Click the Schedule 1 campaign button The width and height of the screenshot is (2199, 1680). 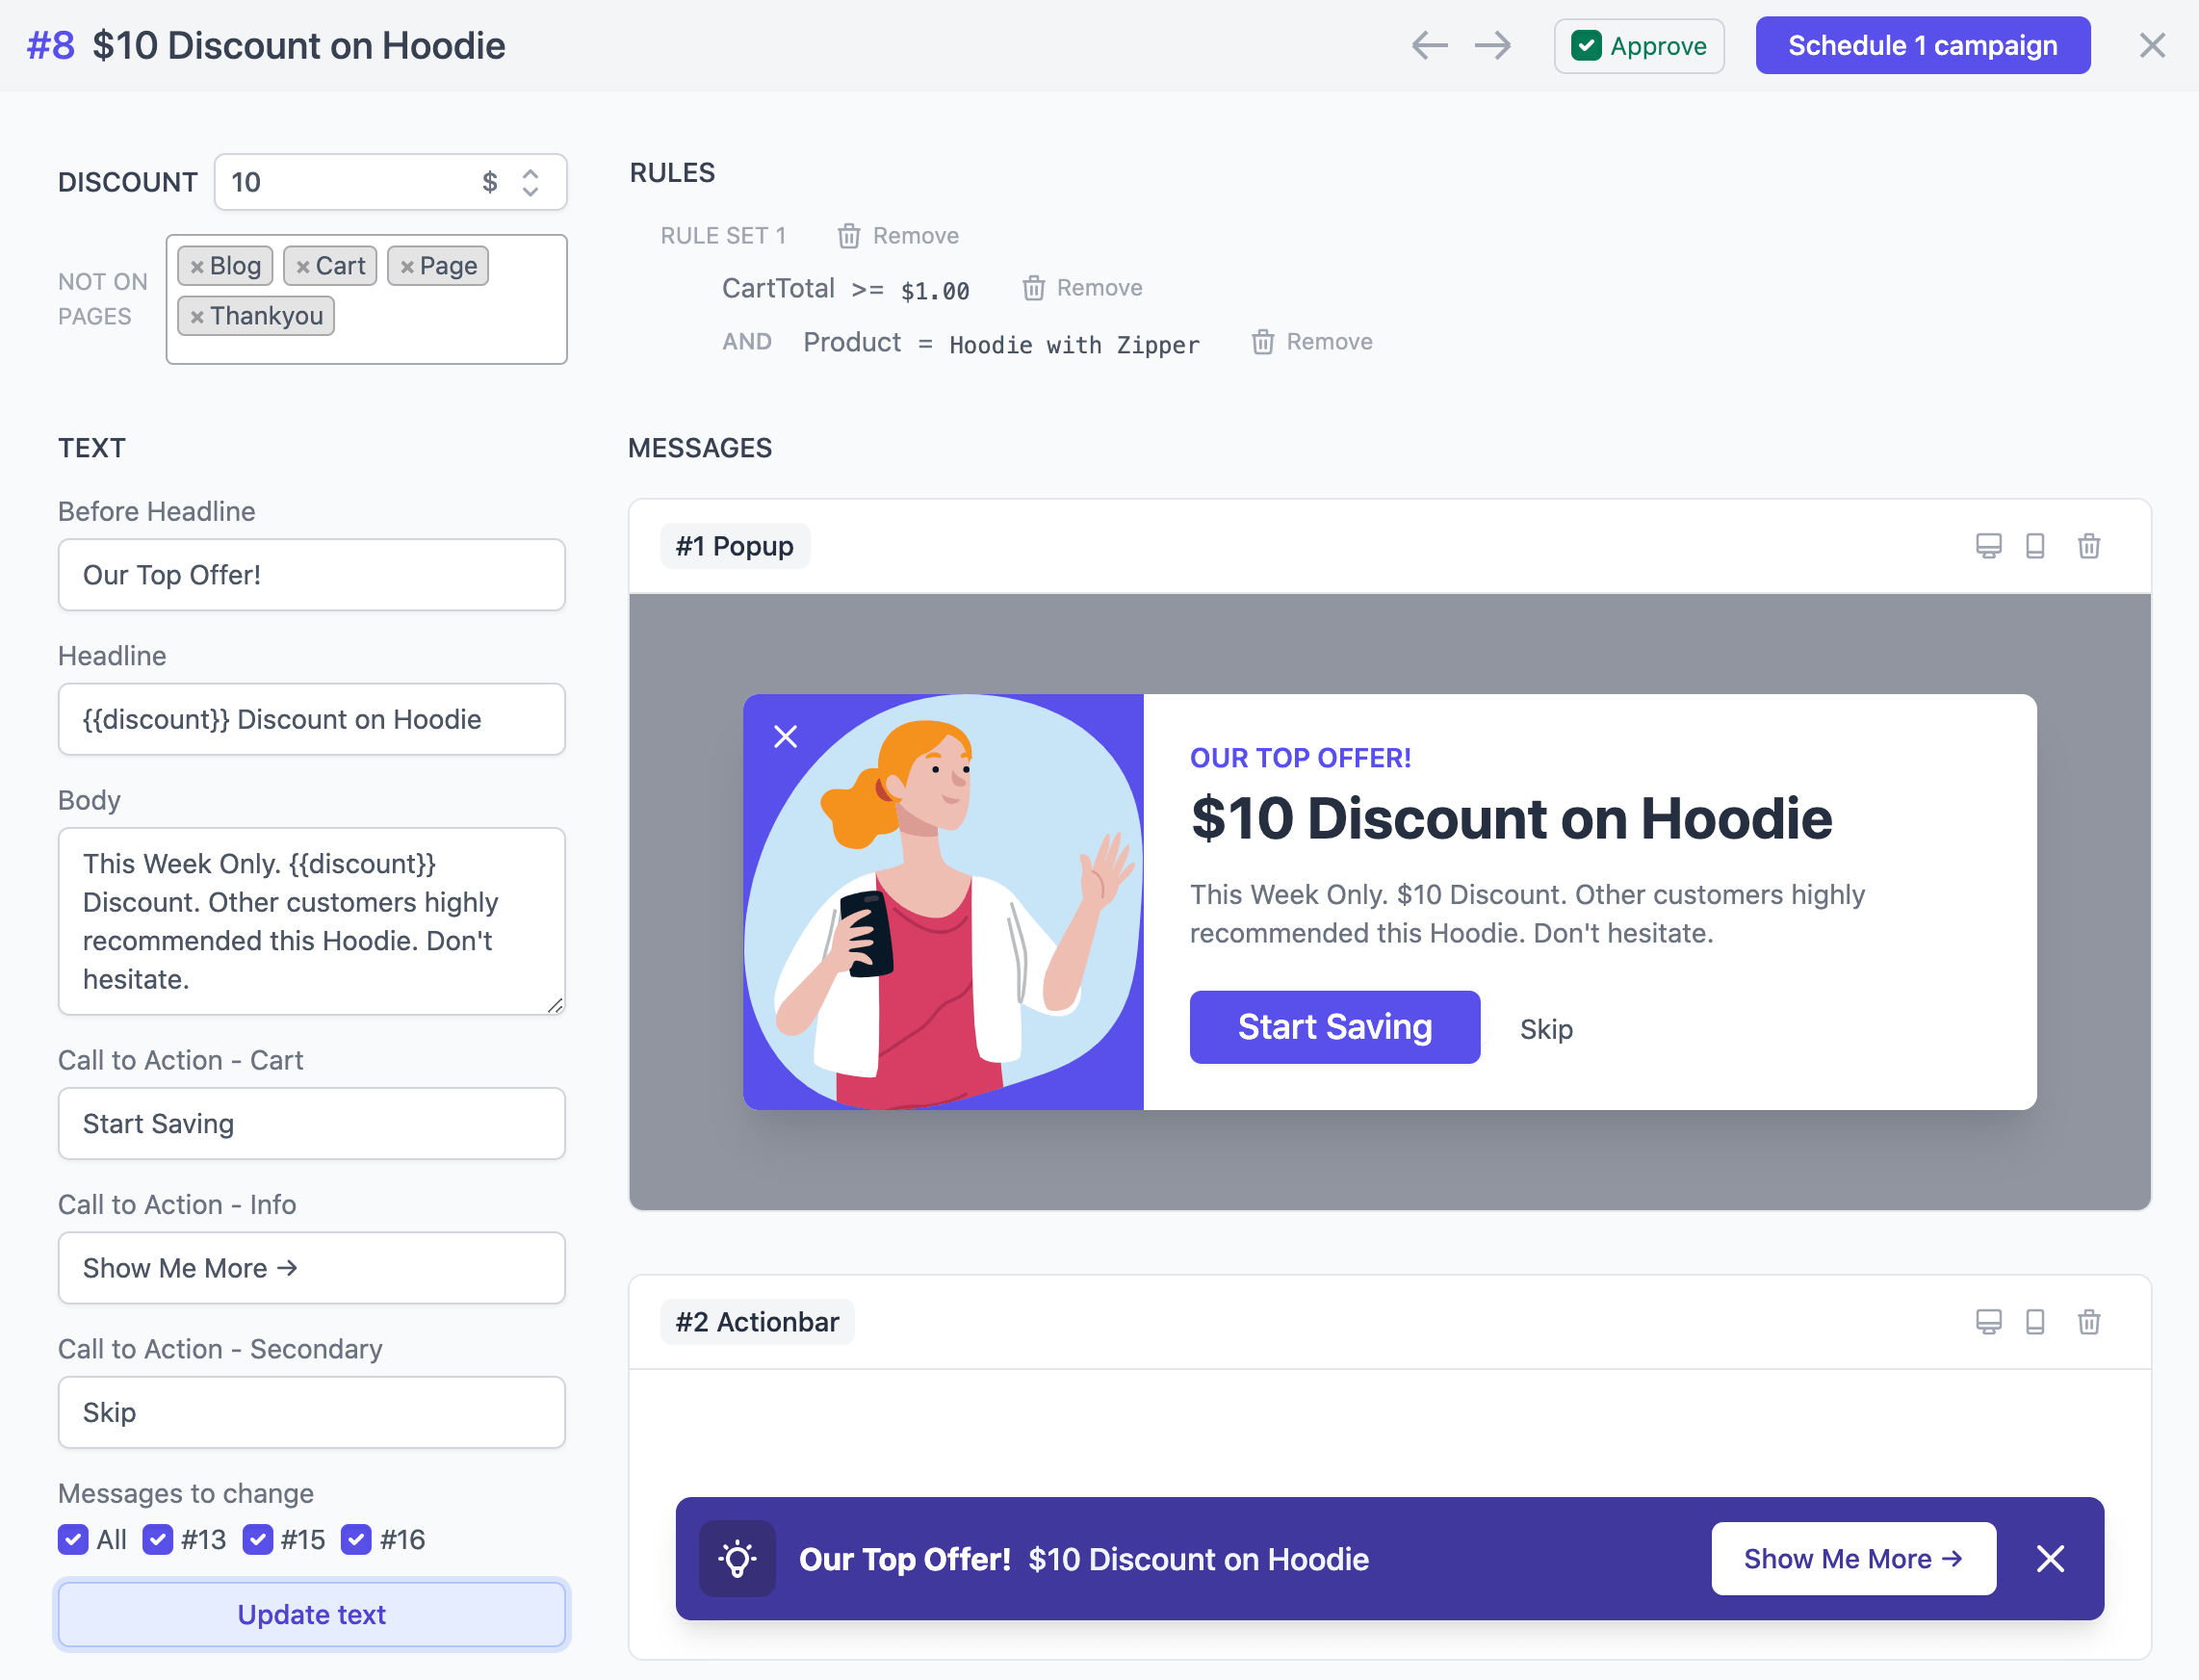click(x=1922, y=44)
